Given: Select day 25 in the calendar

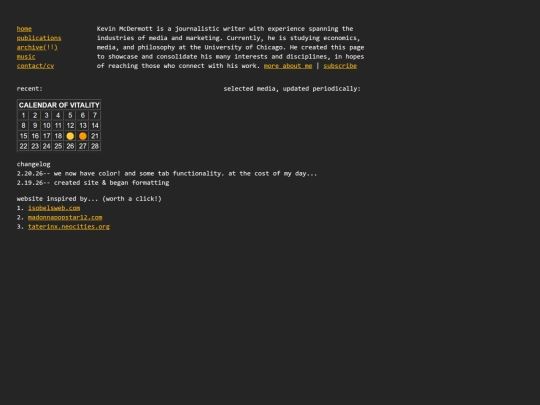Looking at the screenshot, I should pyautogui.click(x=58, y=146).
